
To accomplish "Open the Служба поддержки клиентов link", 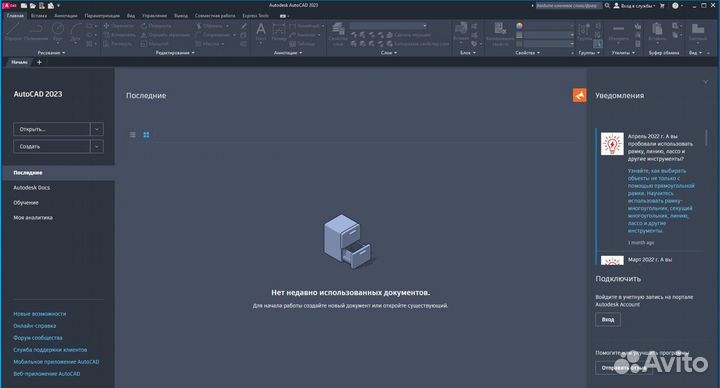I will [50, 350].
